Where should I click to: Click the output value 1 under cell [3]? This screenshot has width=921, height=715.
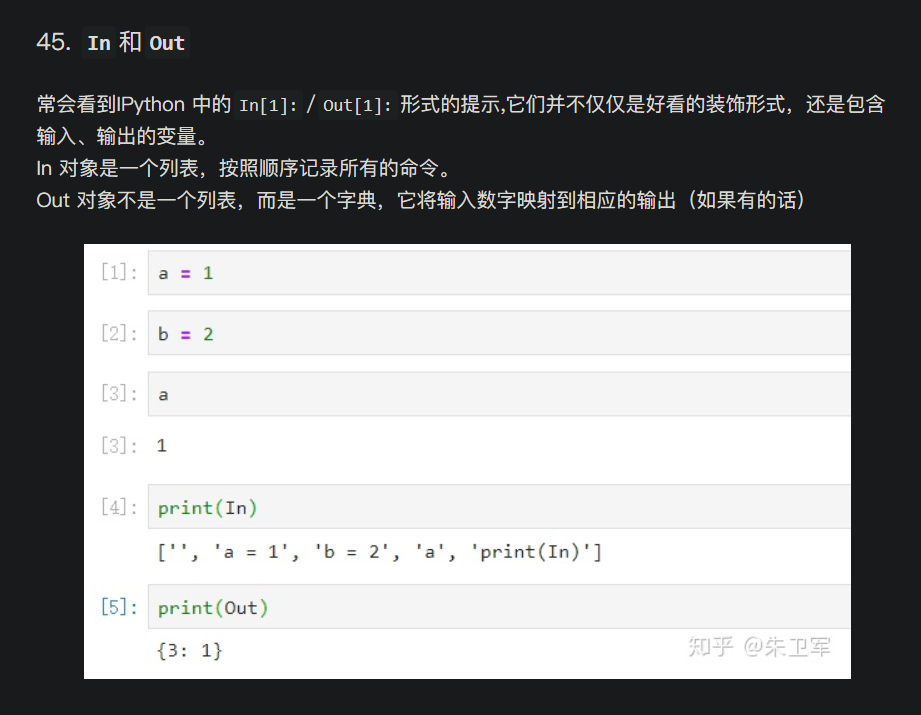(161, 445)
